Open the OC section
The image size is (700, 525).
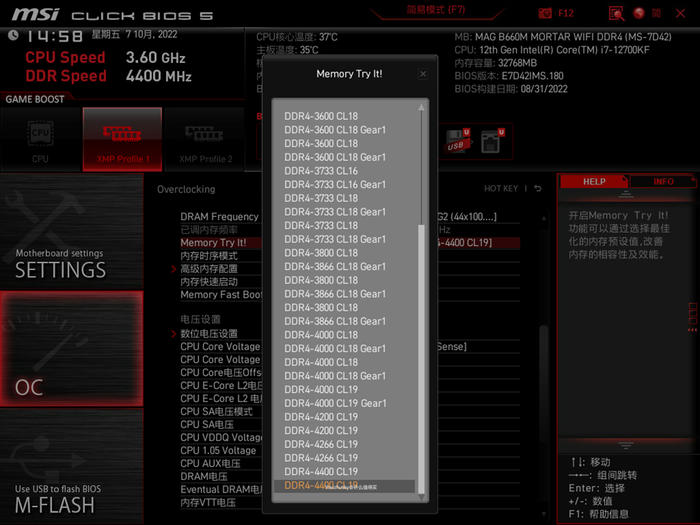pos(72,349)
